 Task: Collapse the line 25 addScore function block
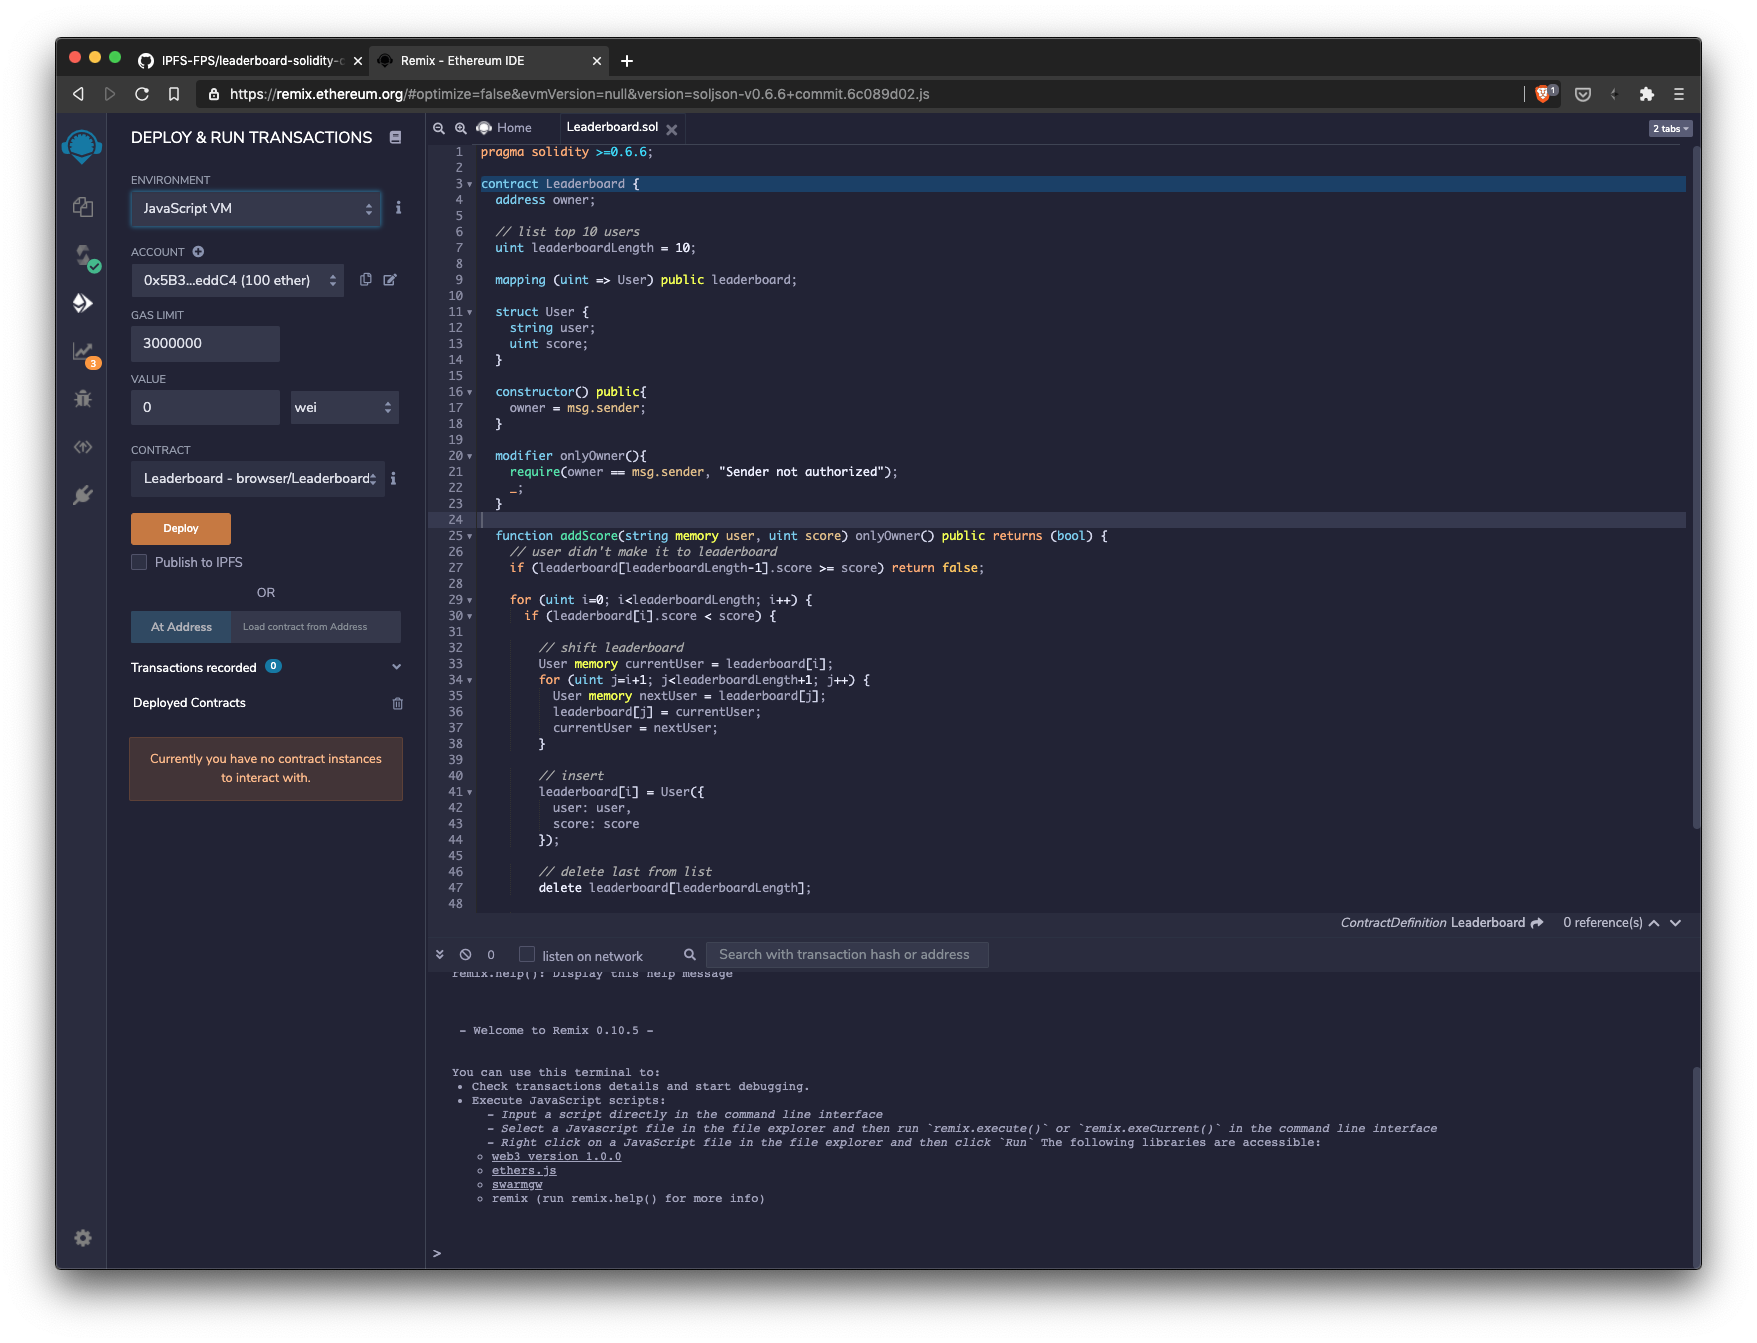(x=468, y=536)
